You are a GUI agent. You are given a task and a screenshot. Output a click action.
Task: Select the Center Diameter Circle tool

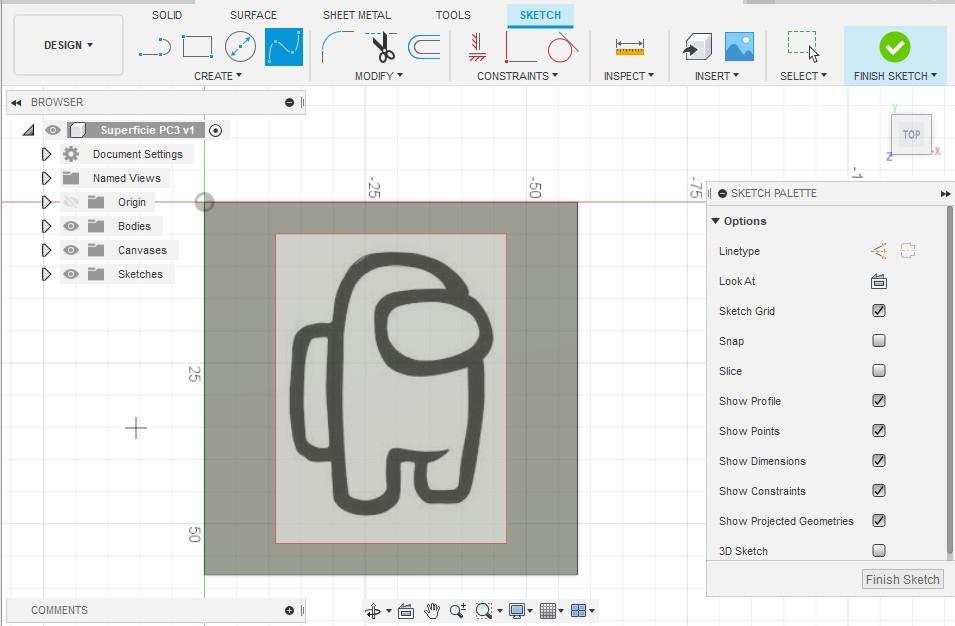pos(240,47)
